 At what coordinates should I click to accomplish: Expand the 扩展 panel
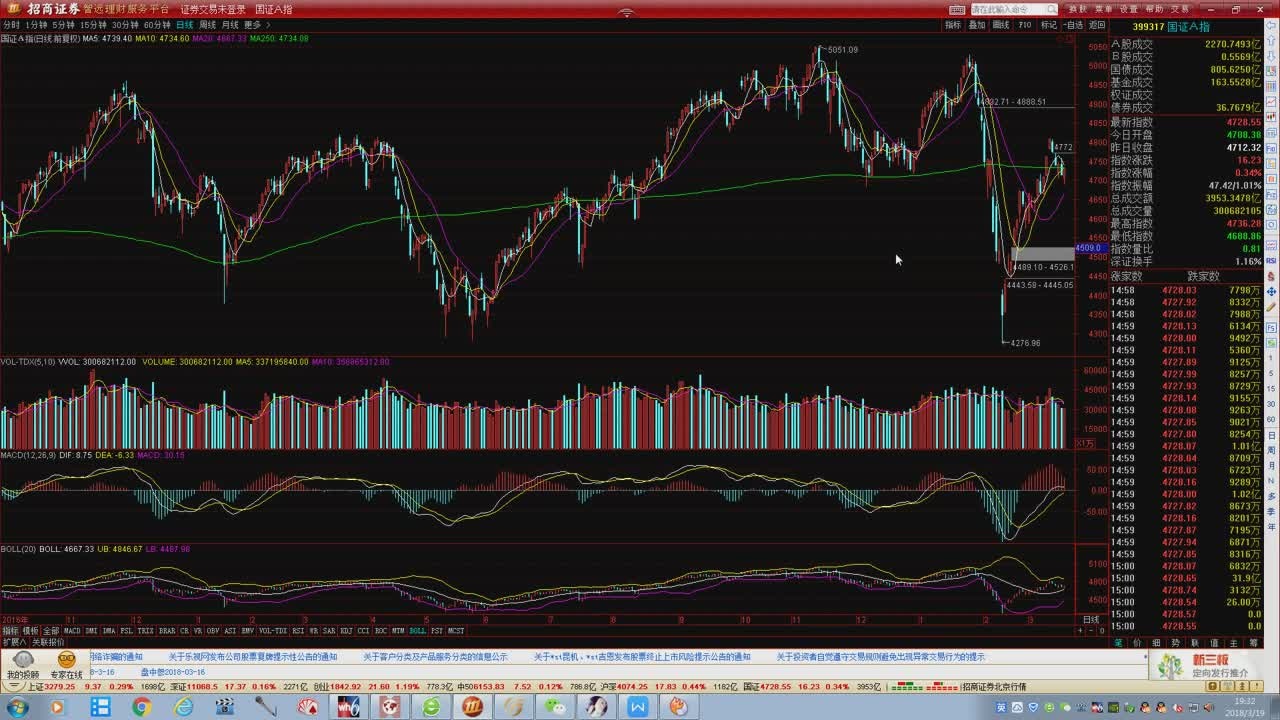point(13,642)
